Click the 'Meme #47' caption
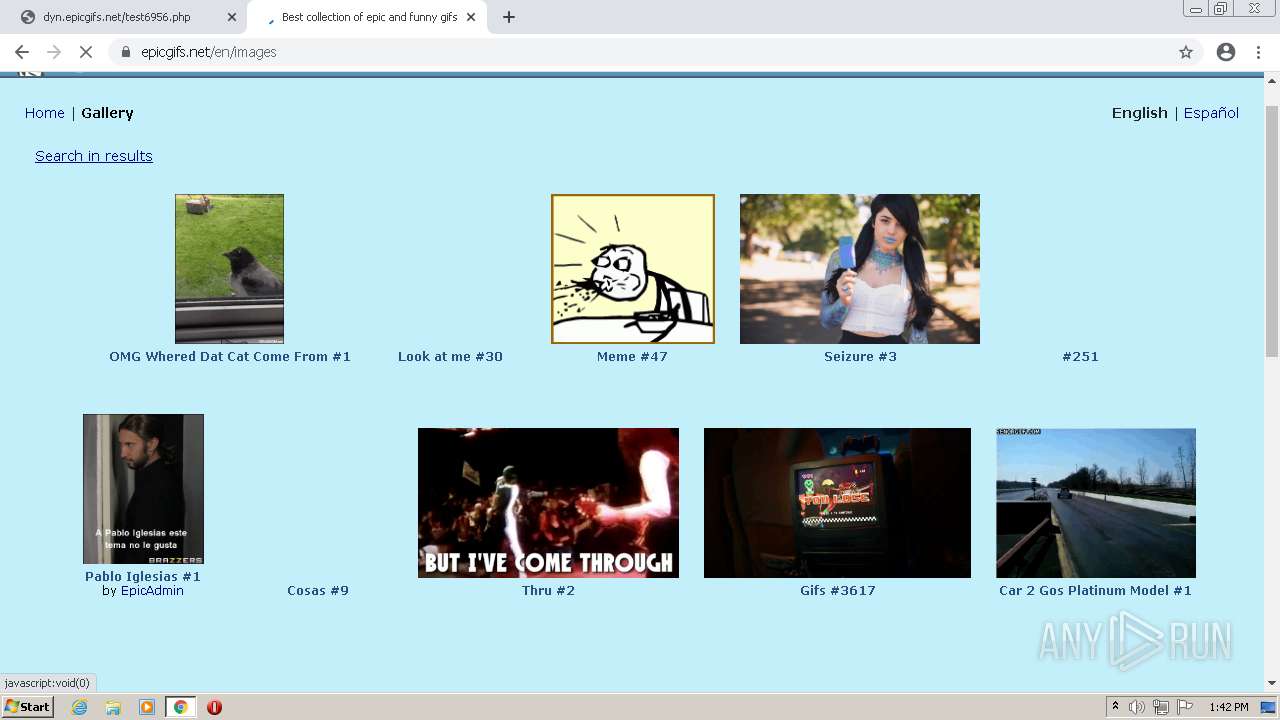This screenshot has width=1280, height=720. [632, 357]
